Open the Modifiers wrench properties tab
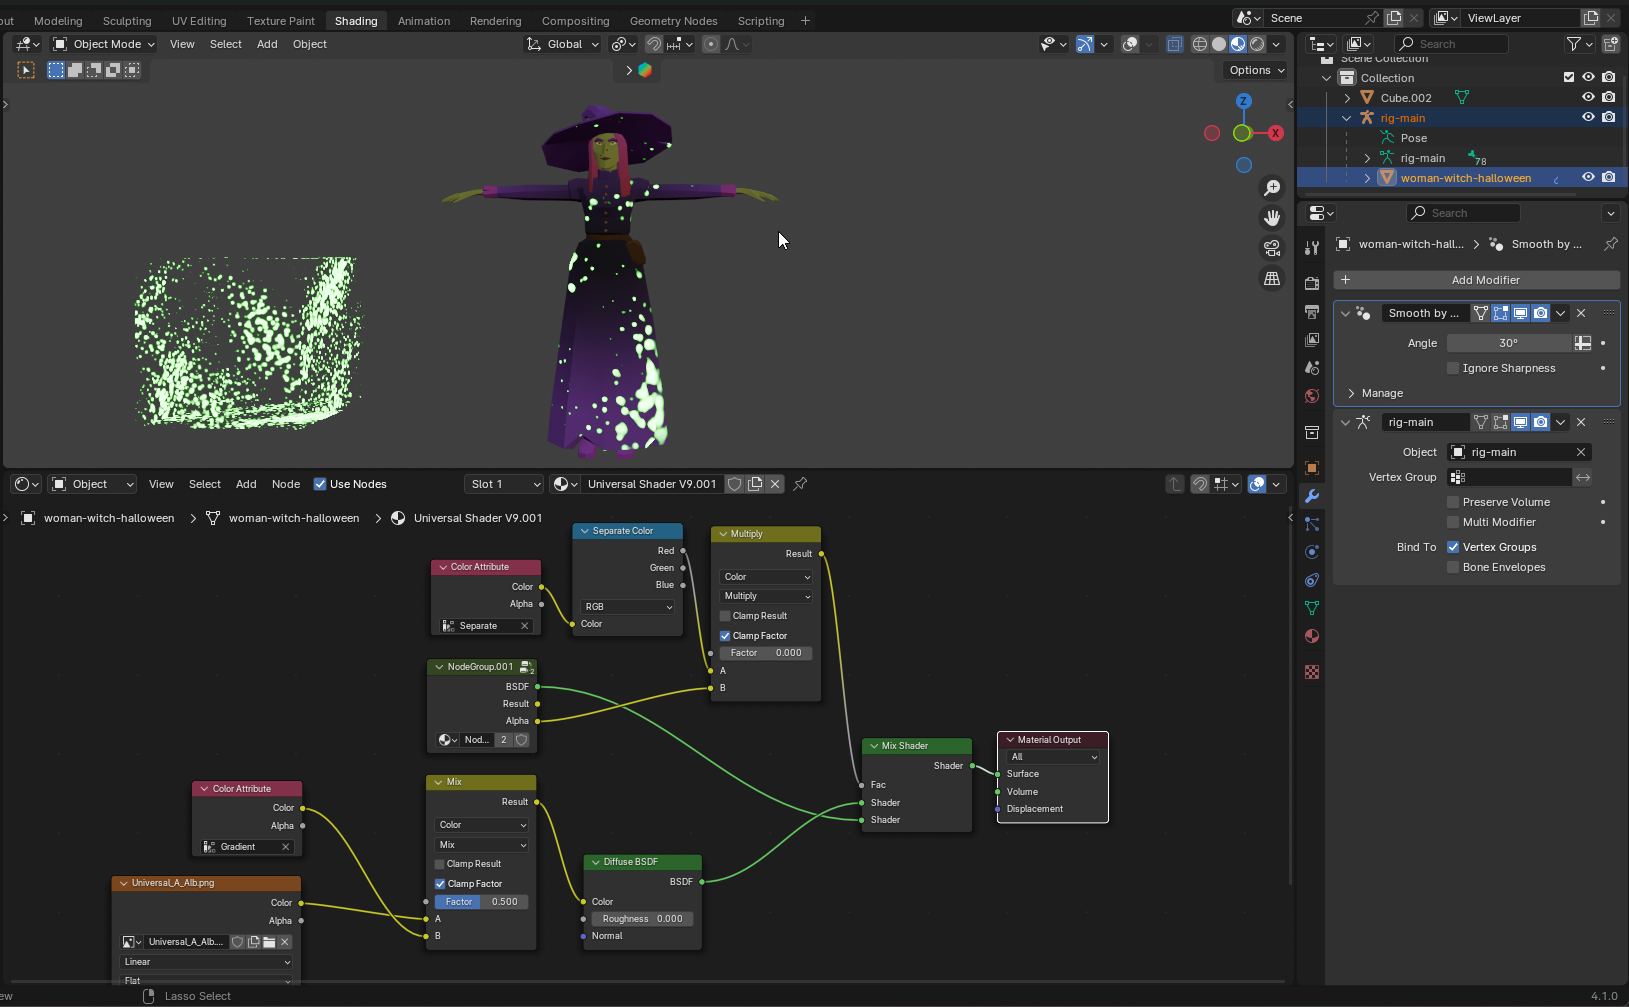Viewport: 1629px width, 1007px height. click(x=1312, y=496)
